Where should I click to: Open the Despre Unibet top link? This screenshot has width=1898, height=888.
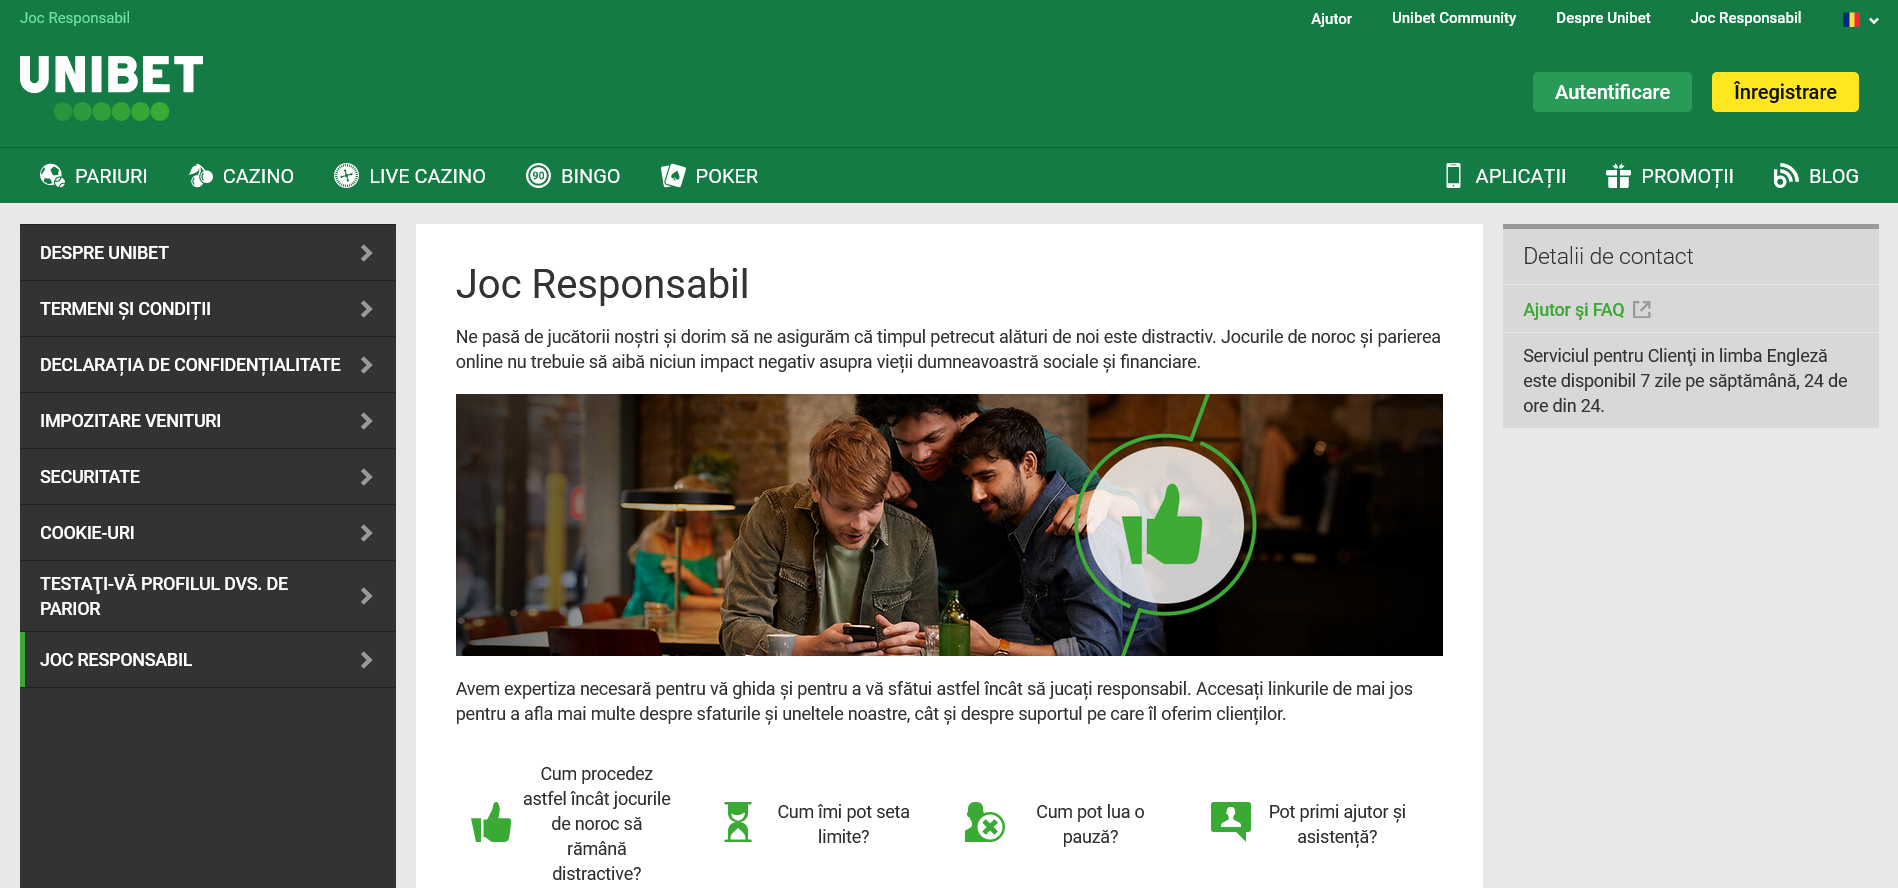(1603, 18)
